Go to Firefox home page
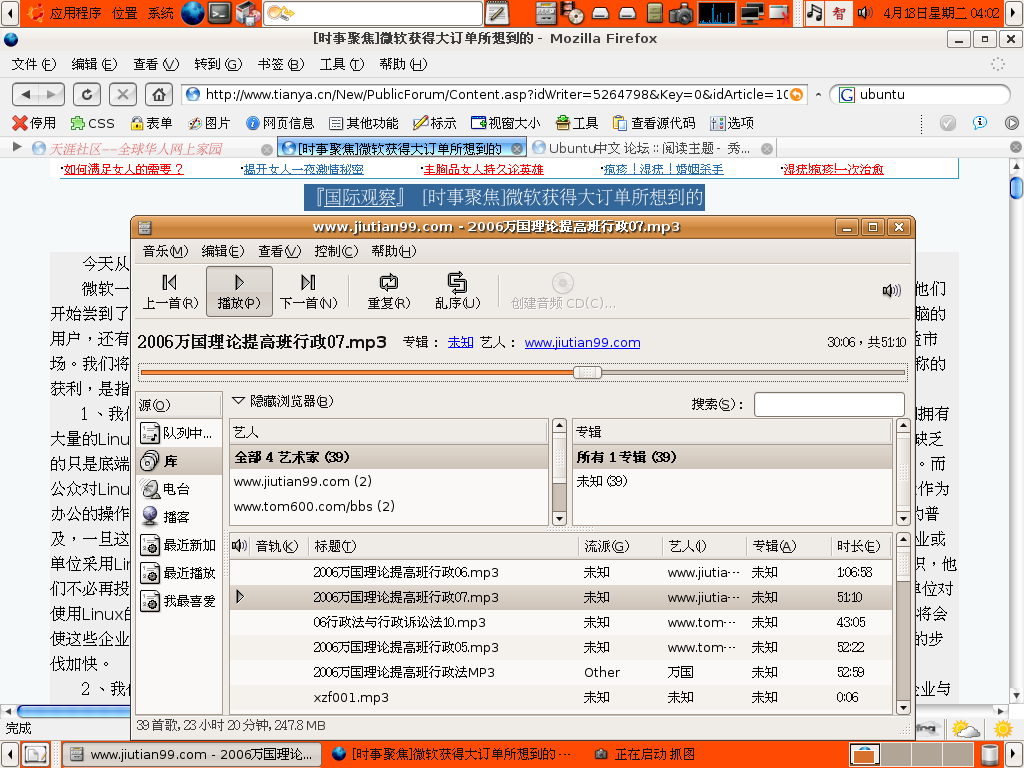Viewport: 1024px width, 768px height. [159, 95]
